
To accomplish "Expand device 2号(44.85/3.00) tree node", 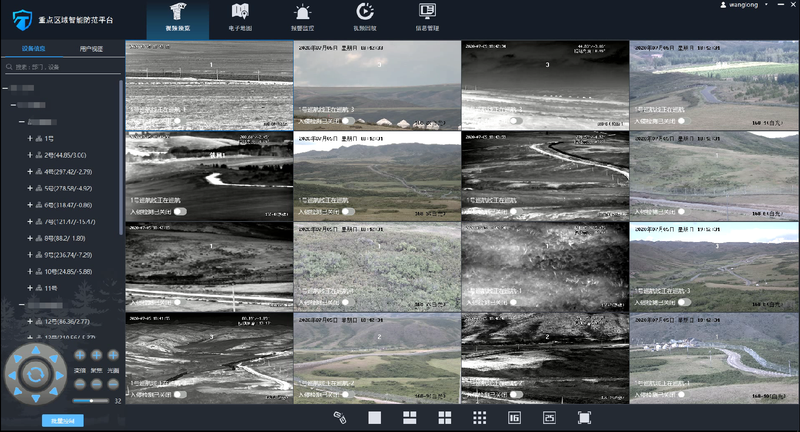I will pos(31,155).
